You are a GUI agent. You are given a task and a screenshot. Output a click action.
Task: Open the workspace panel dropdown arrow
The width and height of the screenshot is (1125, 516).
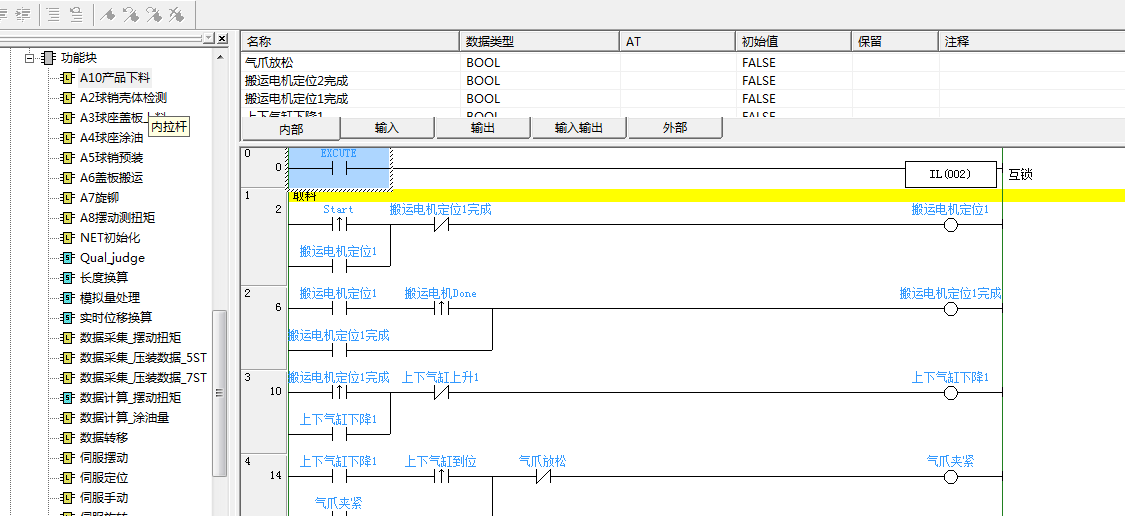[209, 38]
